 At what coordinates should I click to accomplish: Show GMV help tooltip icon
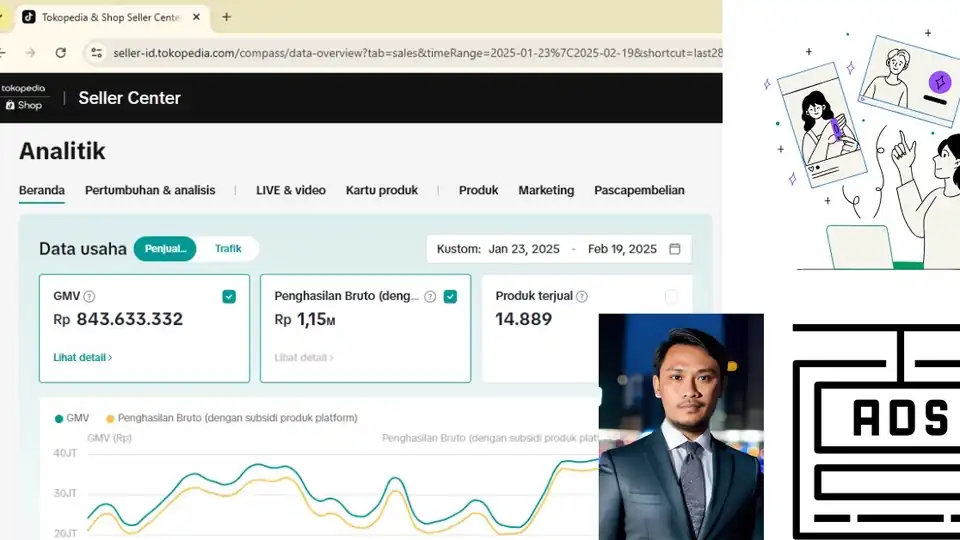(89, 297)
